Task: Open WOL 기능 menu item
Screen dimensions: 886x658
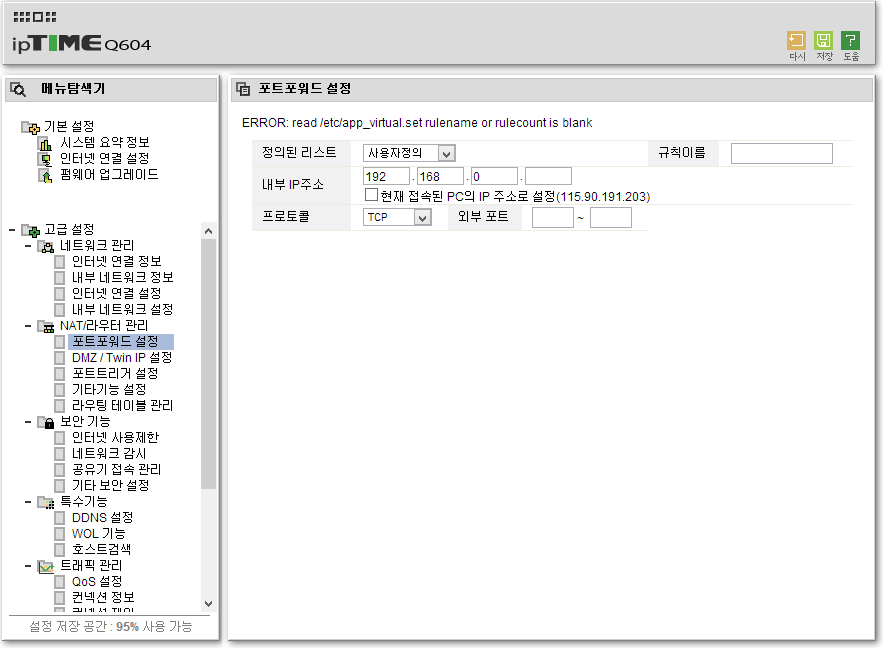Action: pos(98,534)
